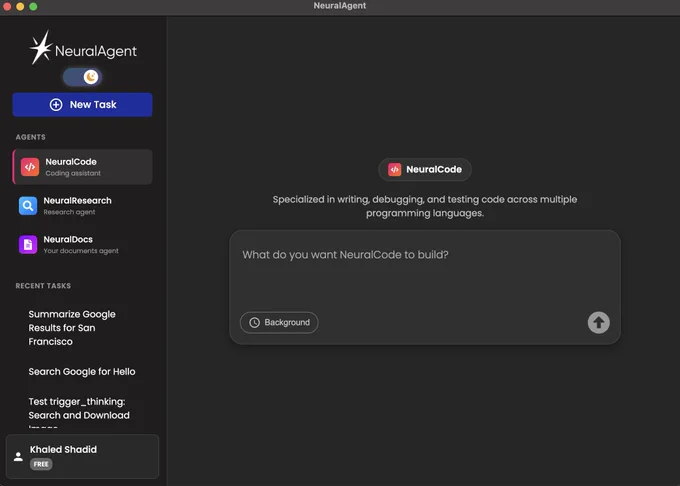Select the NeuralDocs documents agent
This screenshot has width=680, height=486.
[x=82, y=245]
